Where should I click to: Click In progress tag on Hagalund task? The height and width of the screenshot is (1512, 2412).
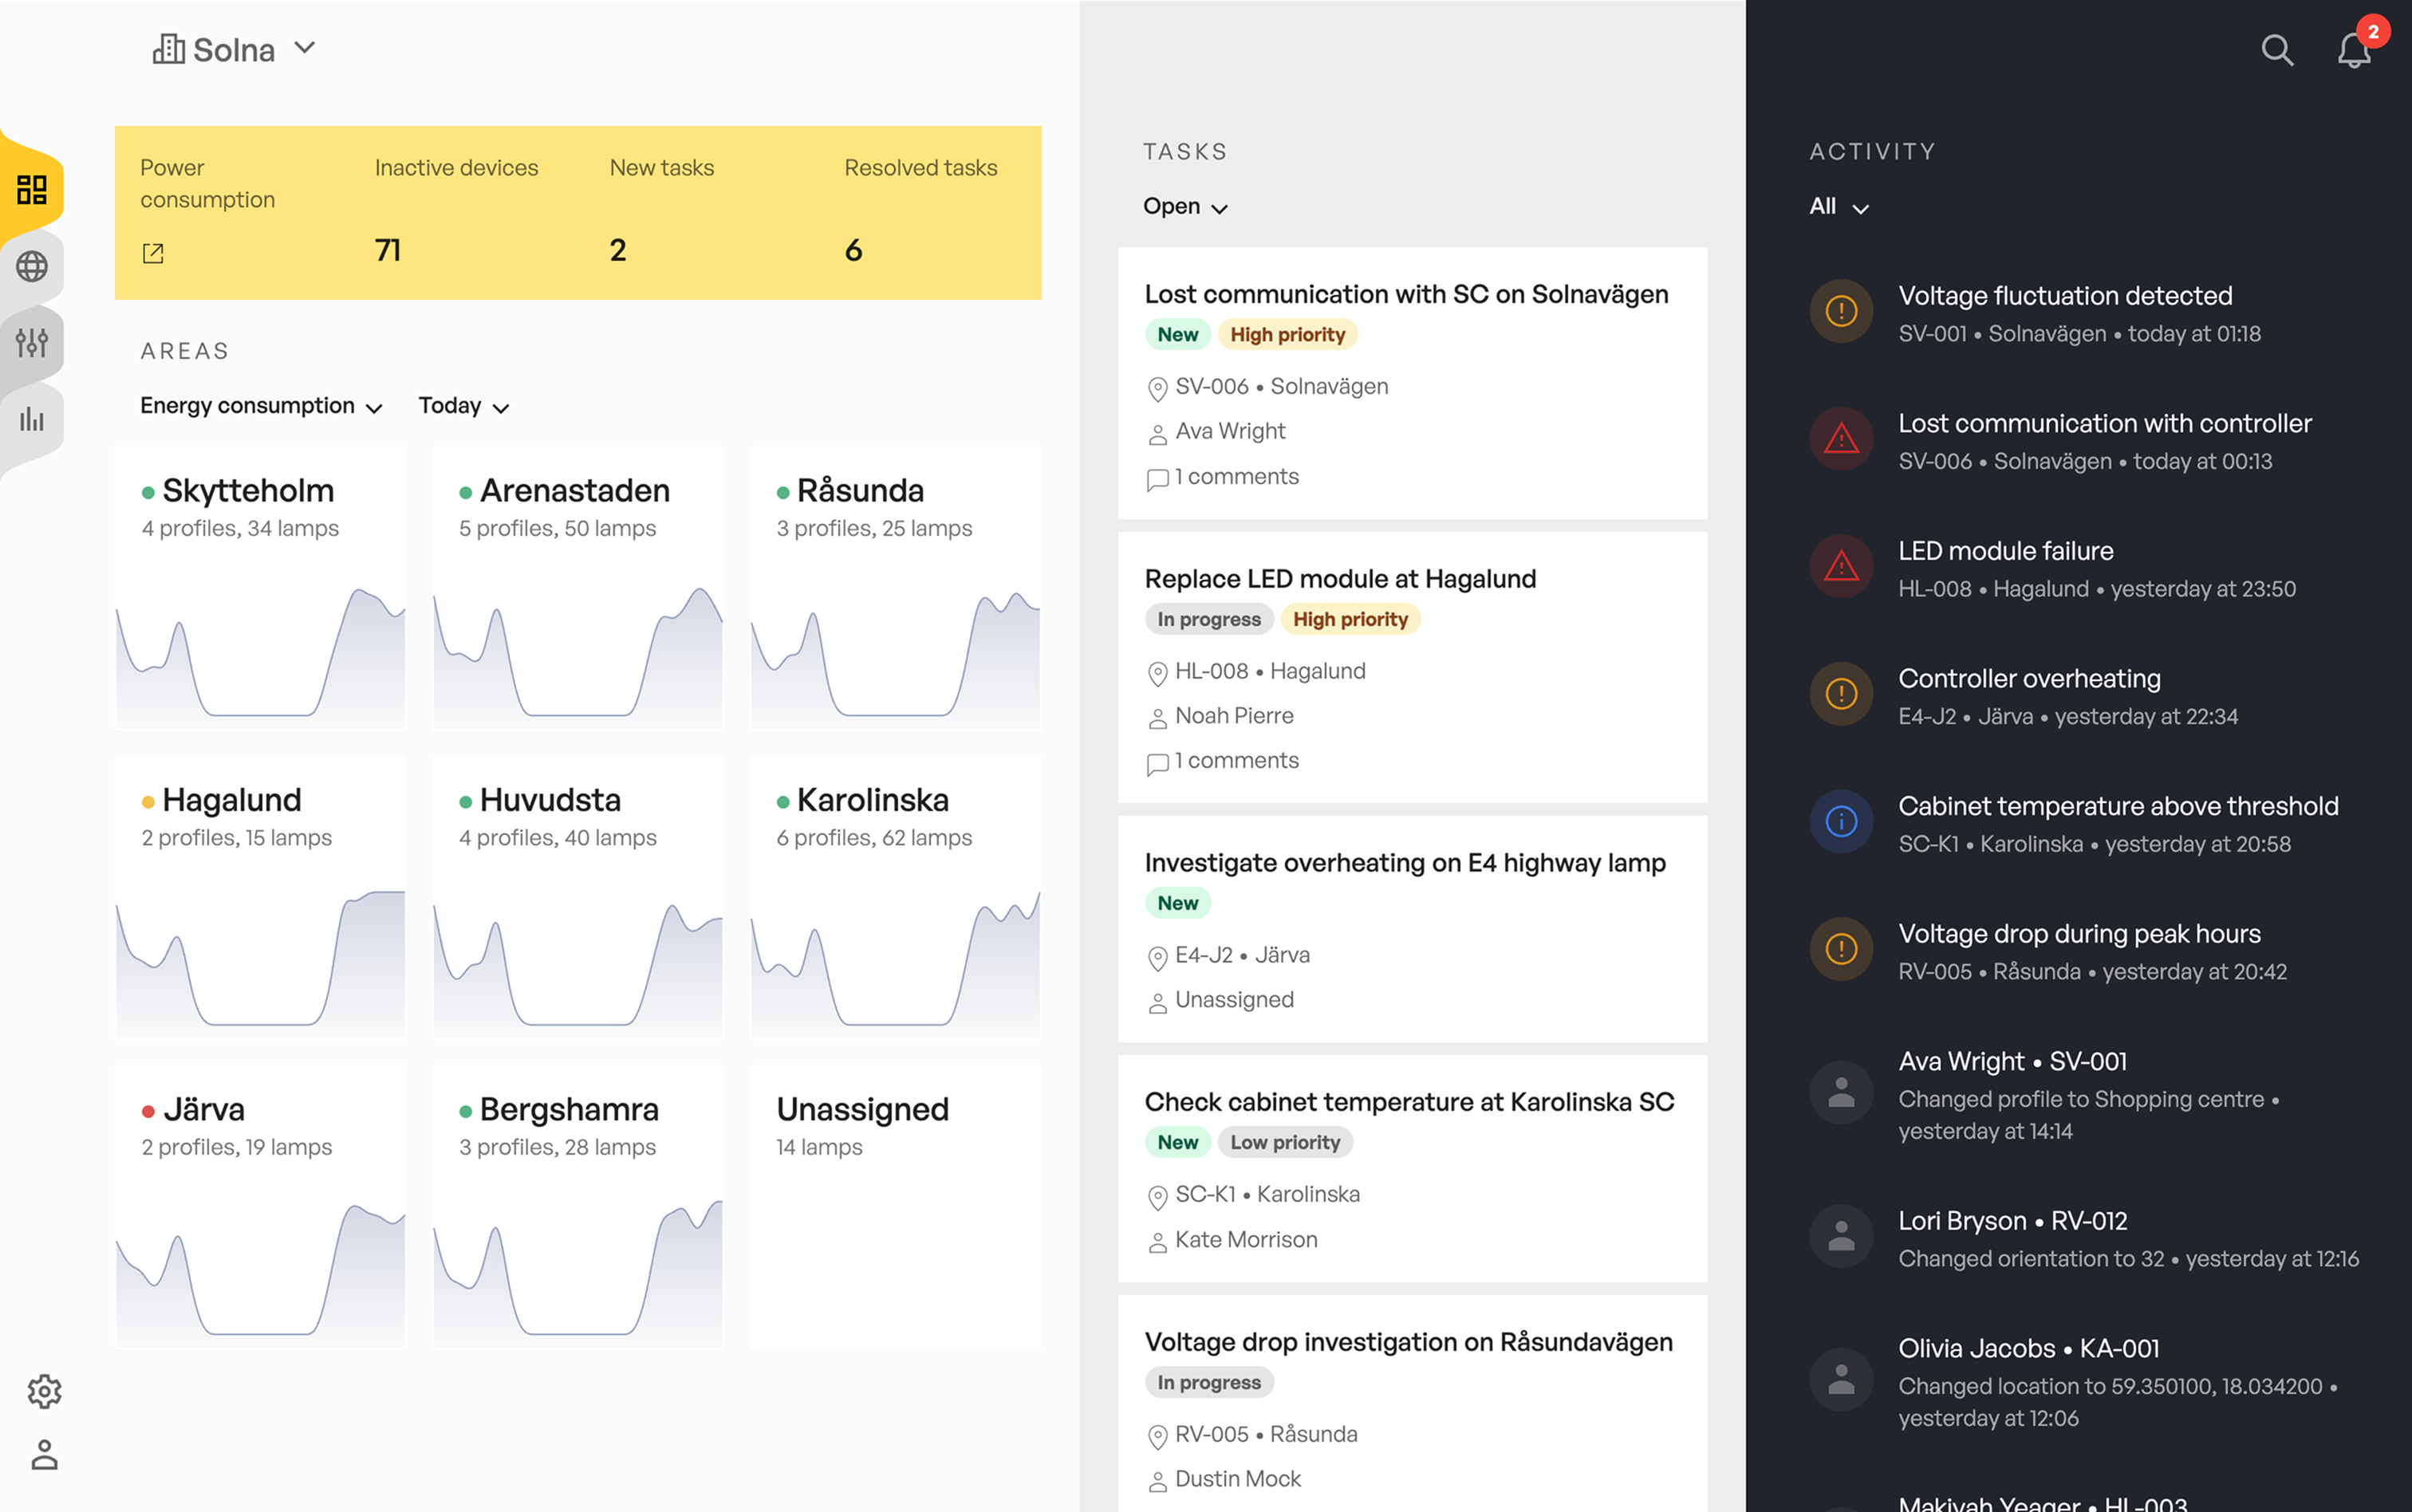tap(1209, 619)
